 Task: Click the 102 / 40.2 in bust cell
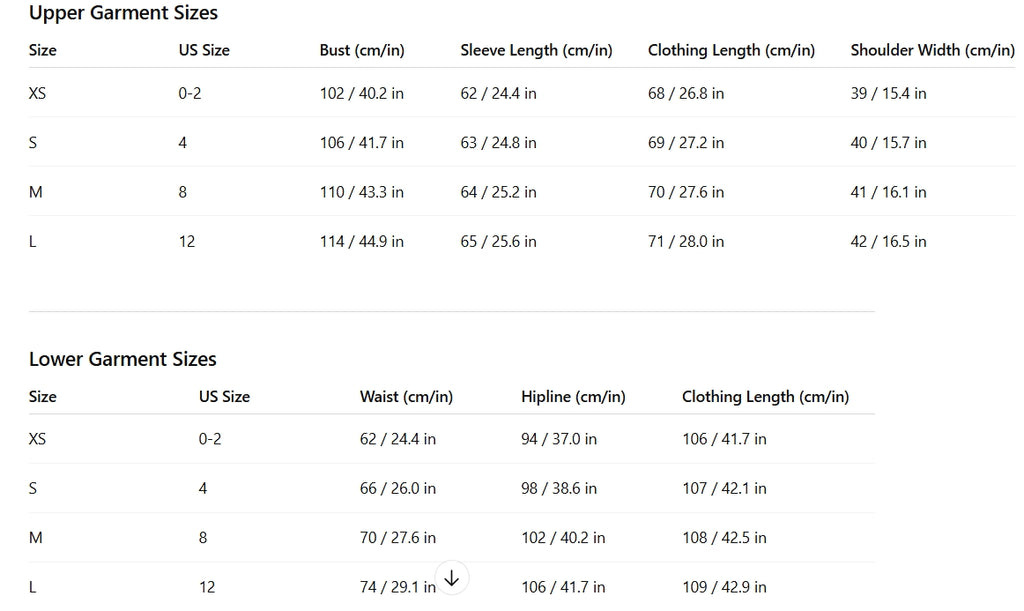point(362,93)
